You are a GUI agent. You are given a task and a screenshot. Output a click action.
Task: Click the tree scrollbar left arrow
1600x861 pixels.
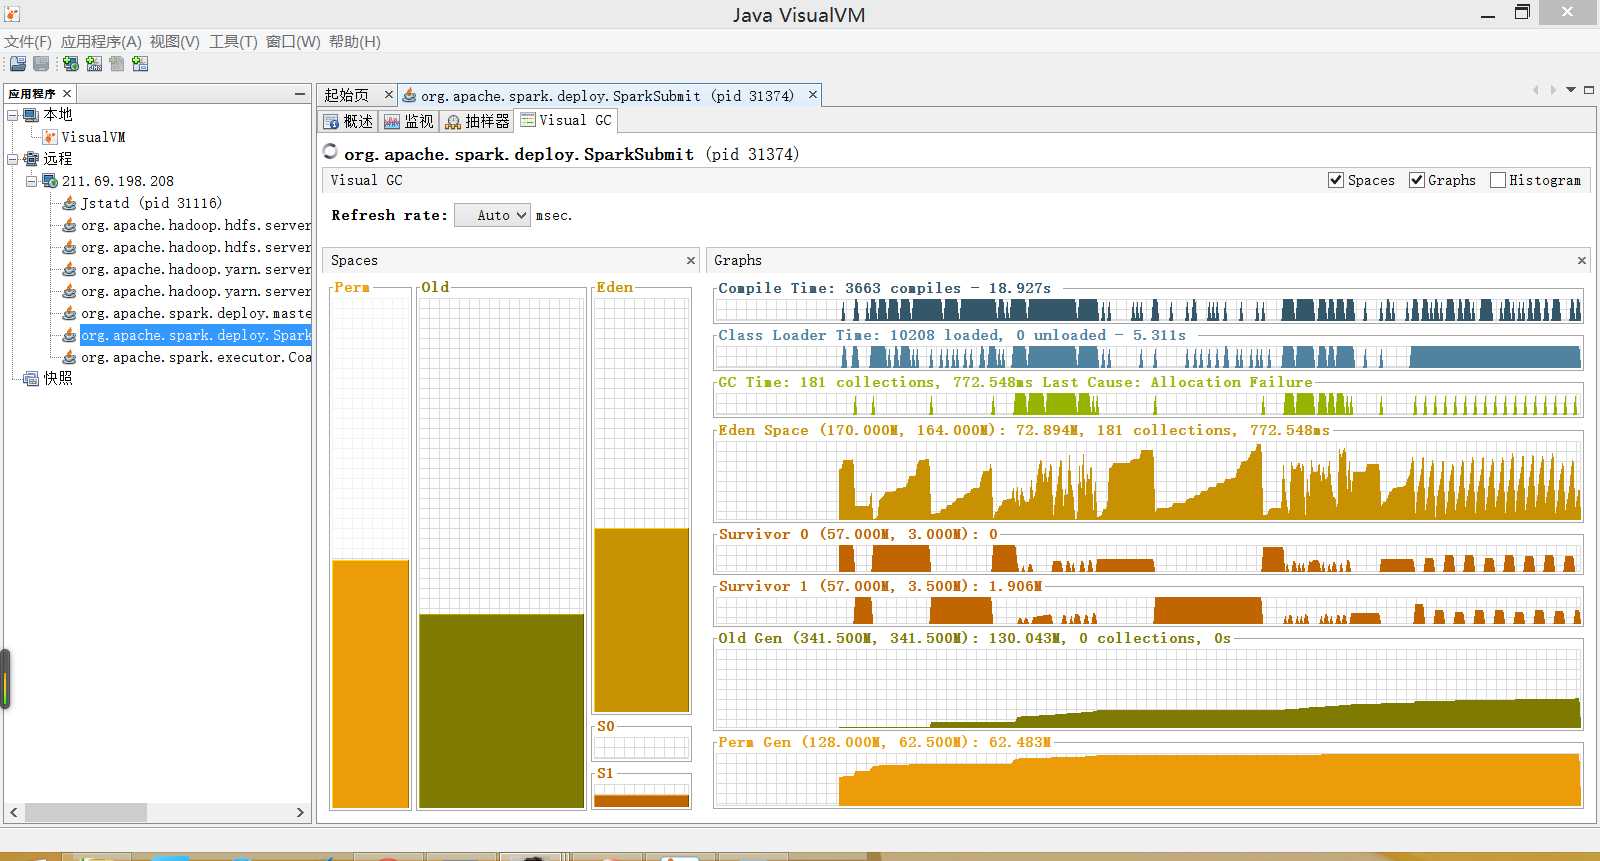(x=14, y=813)
